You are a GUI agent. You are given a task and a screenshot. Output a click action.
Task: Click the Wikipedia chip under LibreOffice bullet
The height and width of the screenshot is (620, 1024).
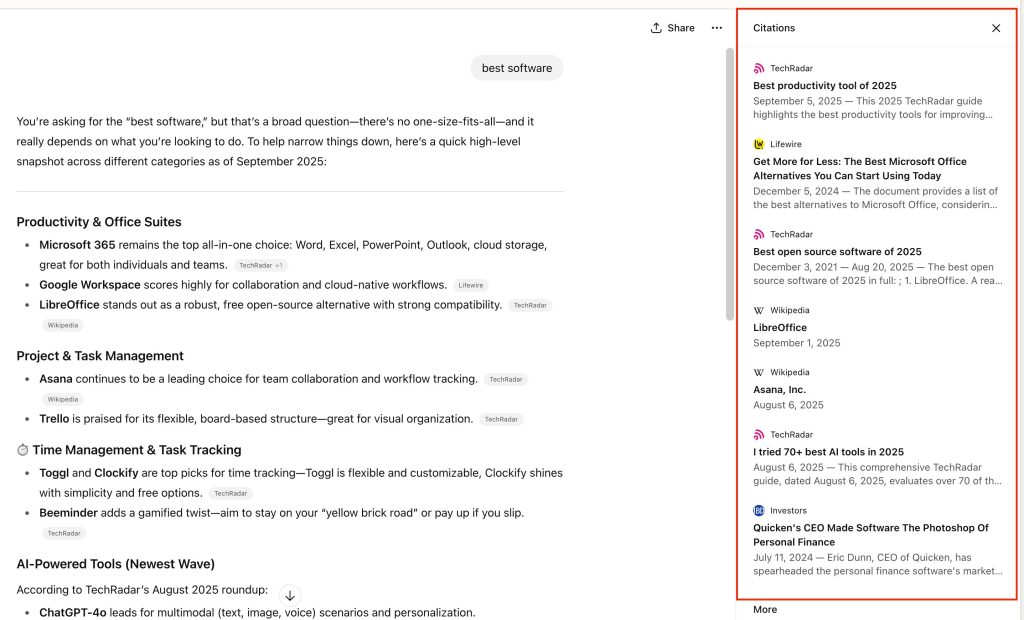62,325
